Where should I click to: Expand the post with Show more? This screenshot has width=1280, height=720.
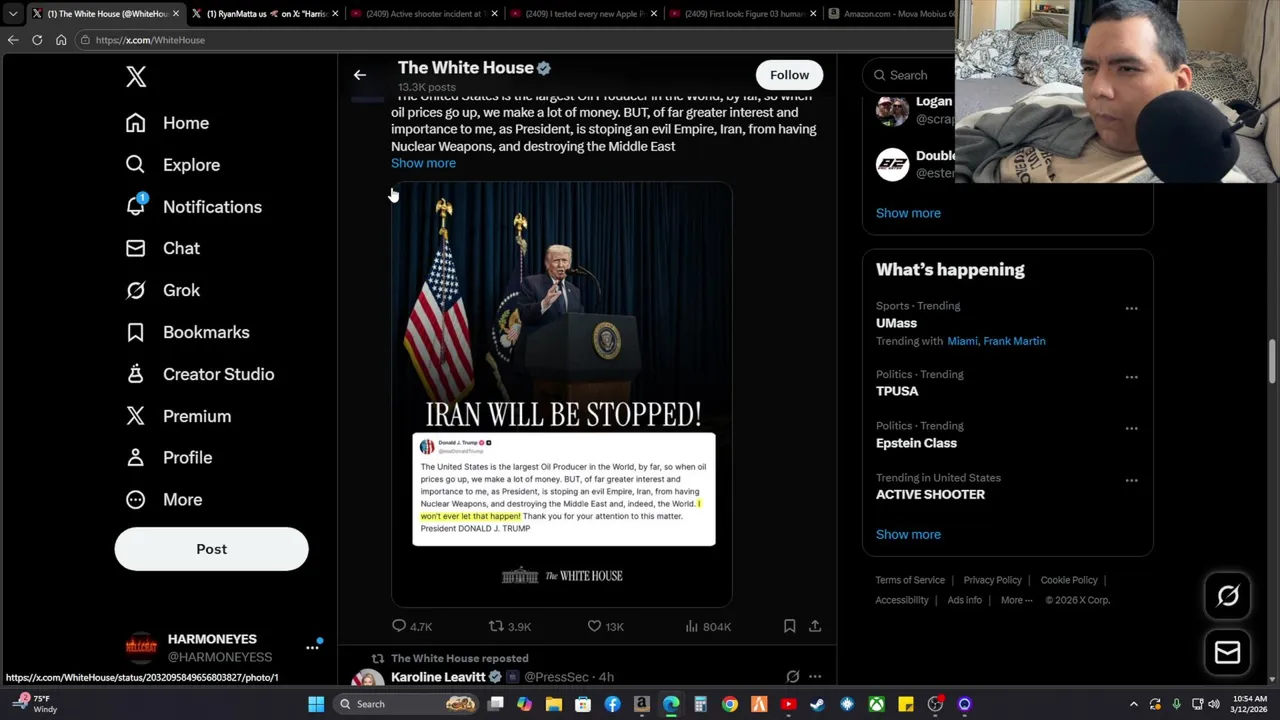tap(423, 163)
